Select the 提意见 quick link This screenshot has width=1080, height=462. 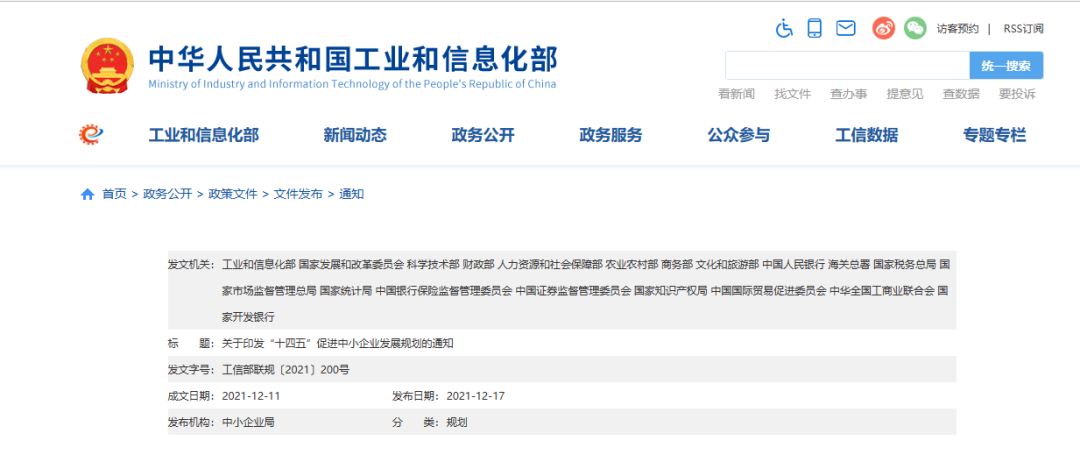pyautogui.click(x=905, y=94)
